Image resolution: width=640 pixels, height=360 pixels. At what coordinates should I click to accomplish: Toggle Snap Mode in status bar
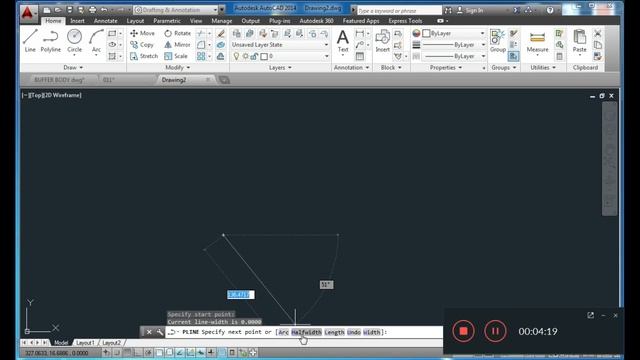click(117, 353)
